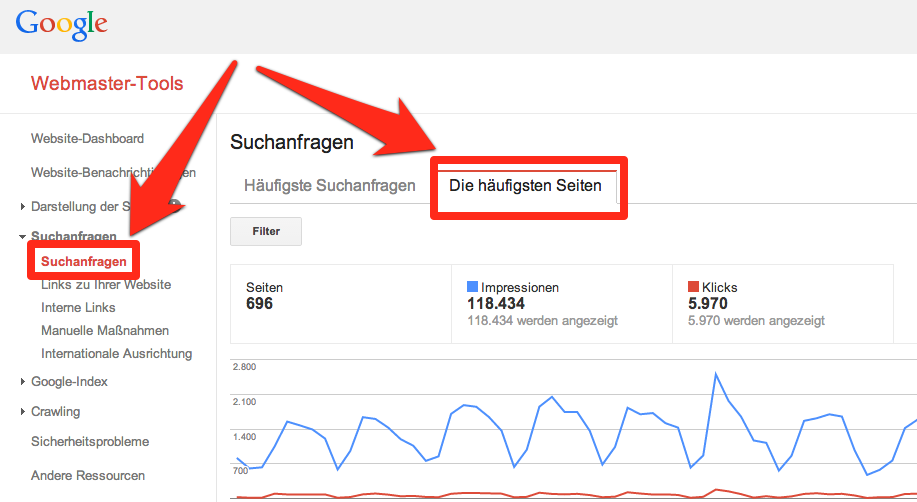The width and height of the screenshot is (917, 502).
Task: Click the highest peak of the blue impressions line
Action: point(715,373)
